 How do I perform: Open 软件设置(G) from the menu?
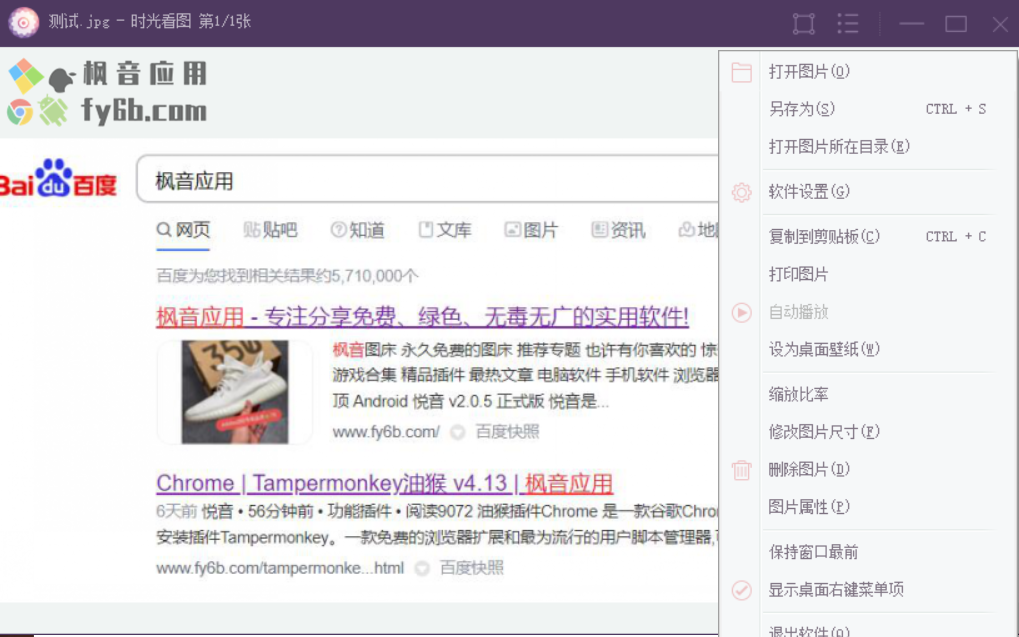809,192
